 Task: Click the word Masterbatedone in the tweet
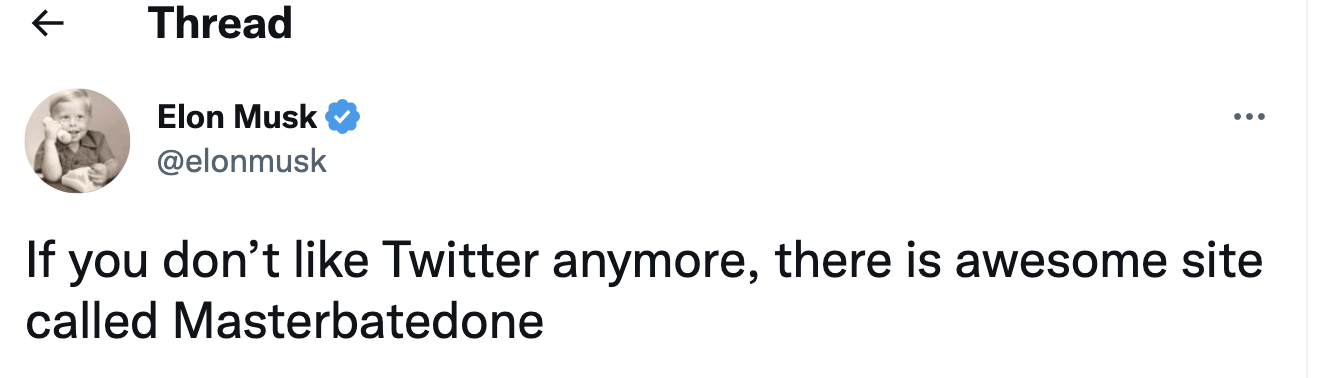358,321
